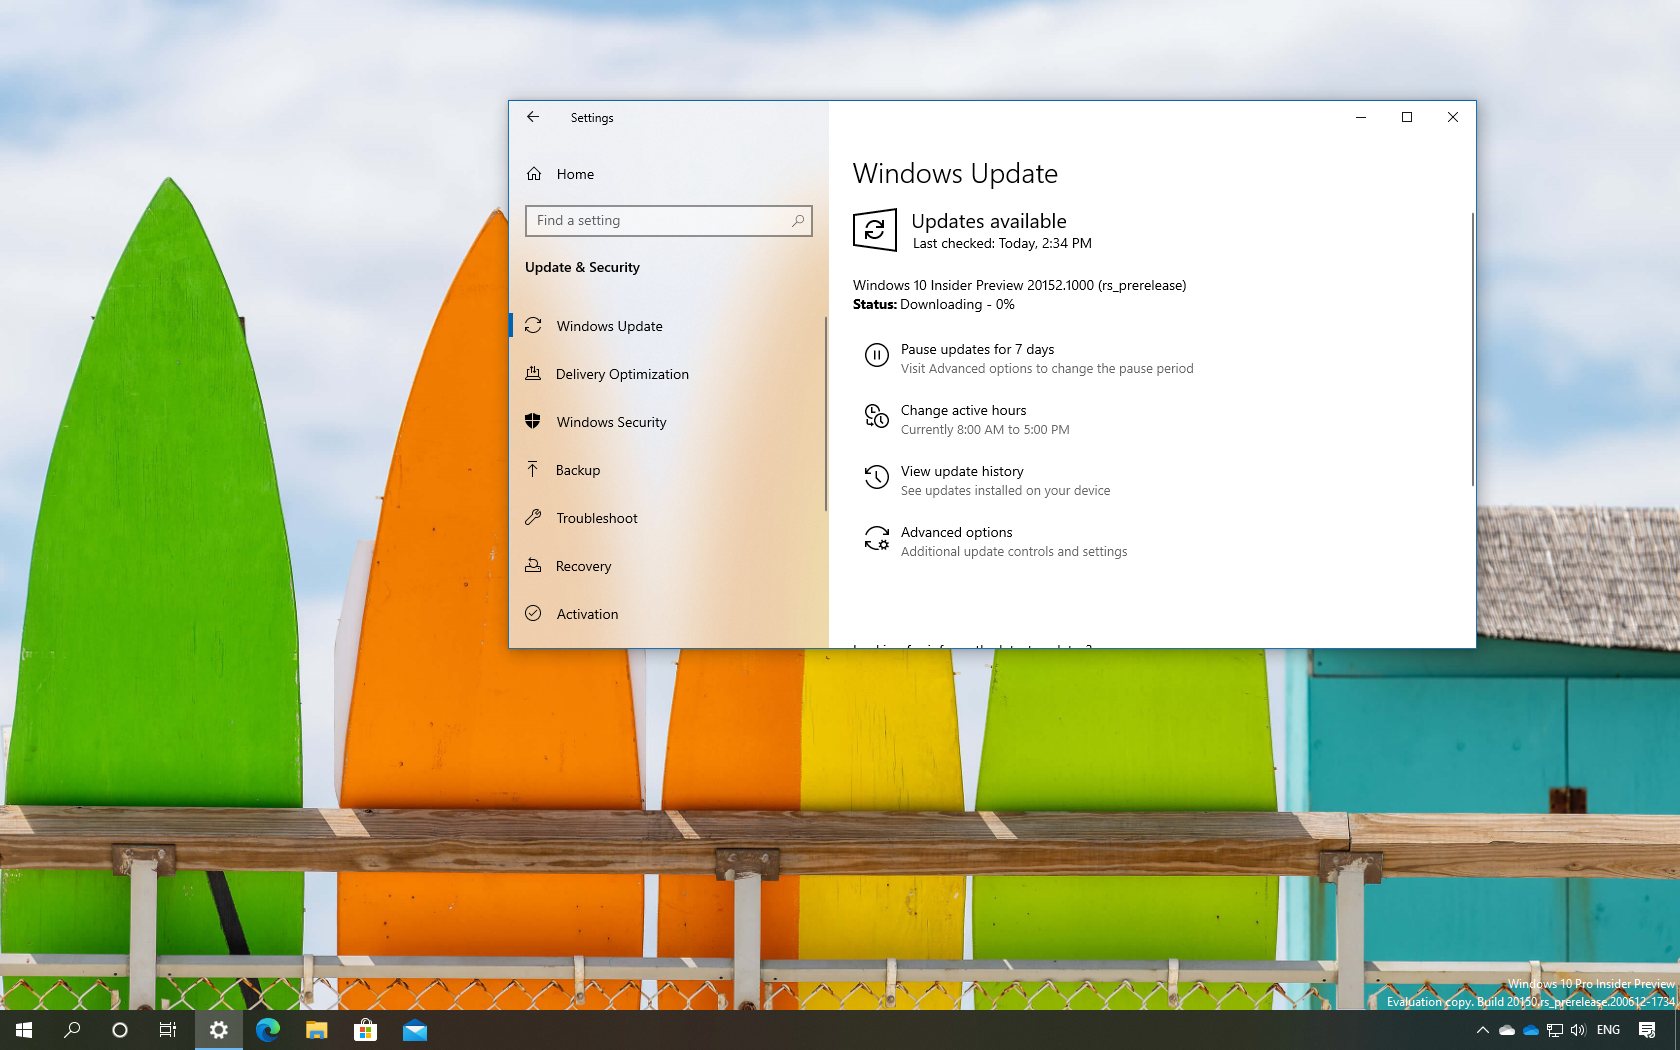Click the back arrow in Settings
The height and width of the screenshot is (1050, 1680).
533,117
